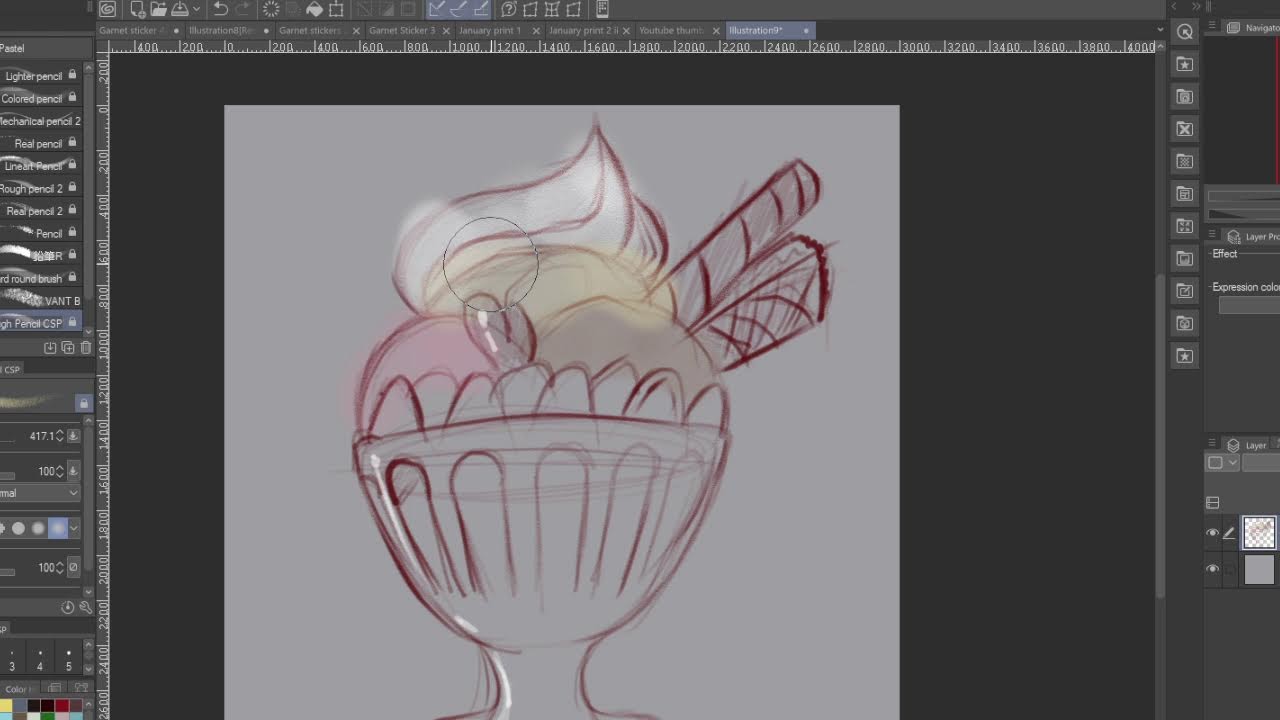Open brush size dynamics settings button

(73, 436)
